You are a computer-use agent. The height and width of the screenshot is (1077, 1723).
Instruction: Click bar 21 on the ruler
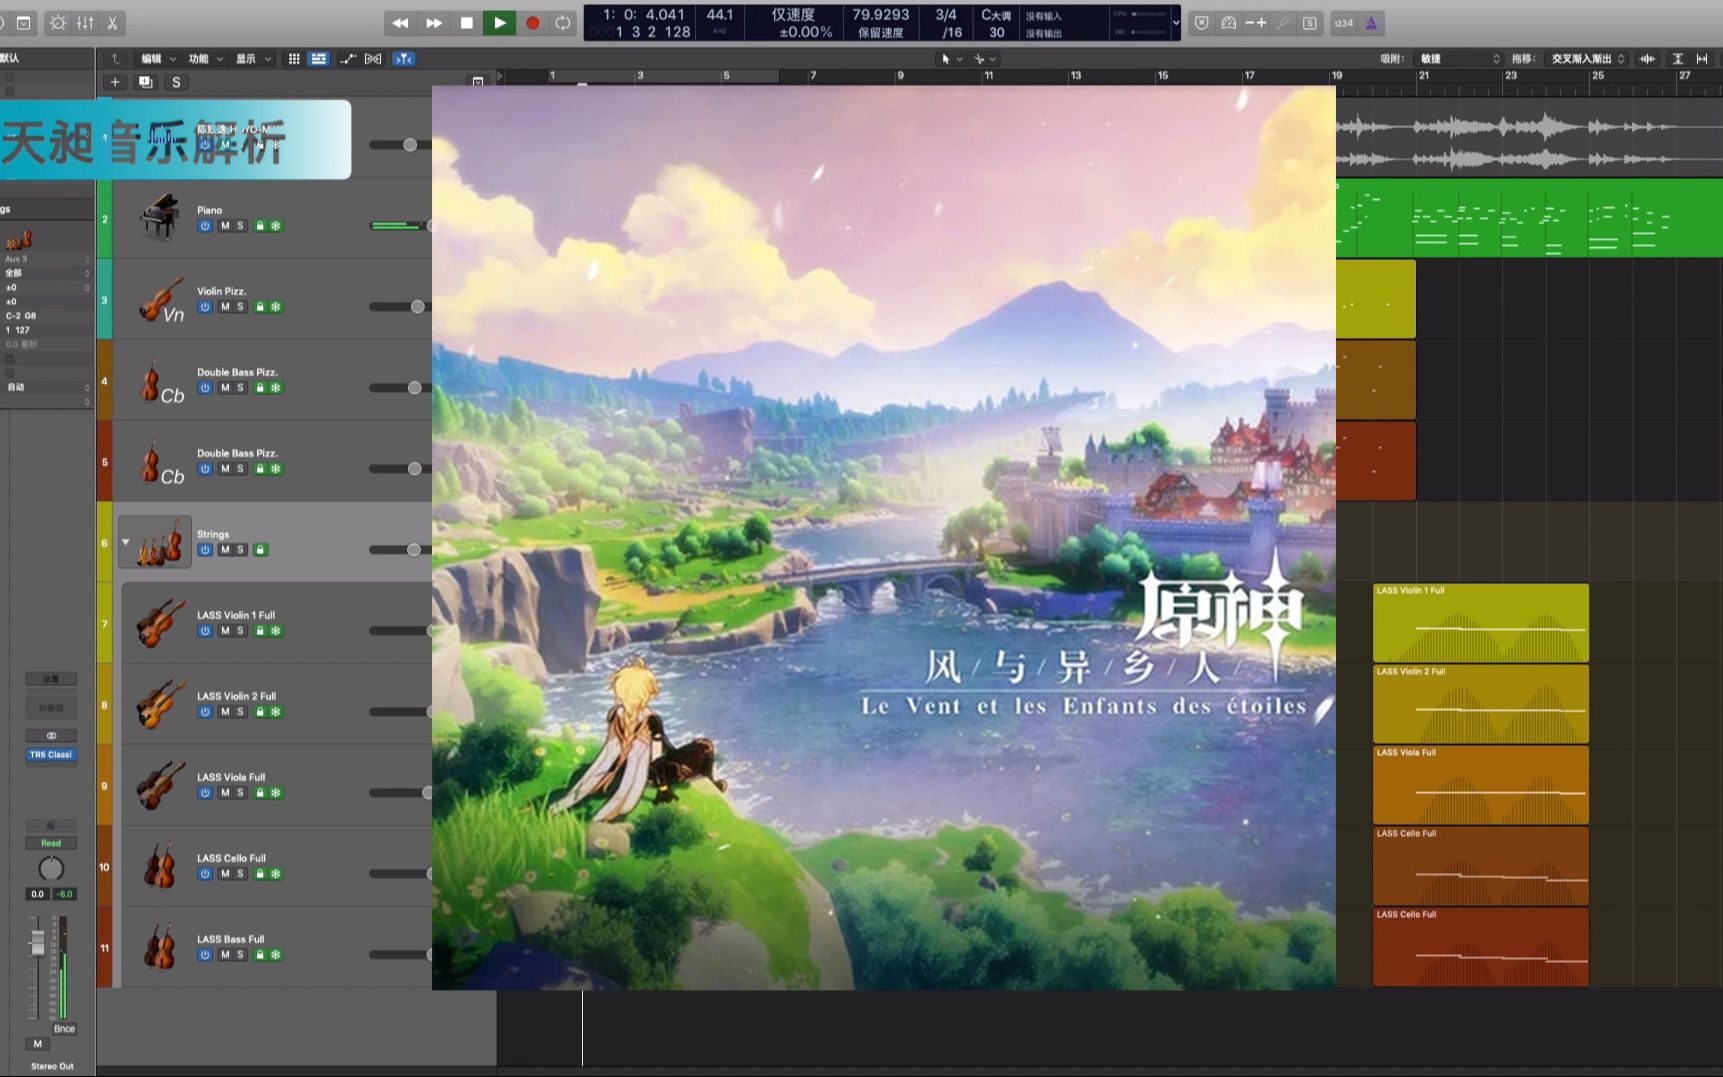pyautogui.click(x=1424, y=76)
